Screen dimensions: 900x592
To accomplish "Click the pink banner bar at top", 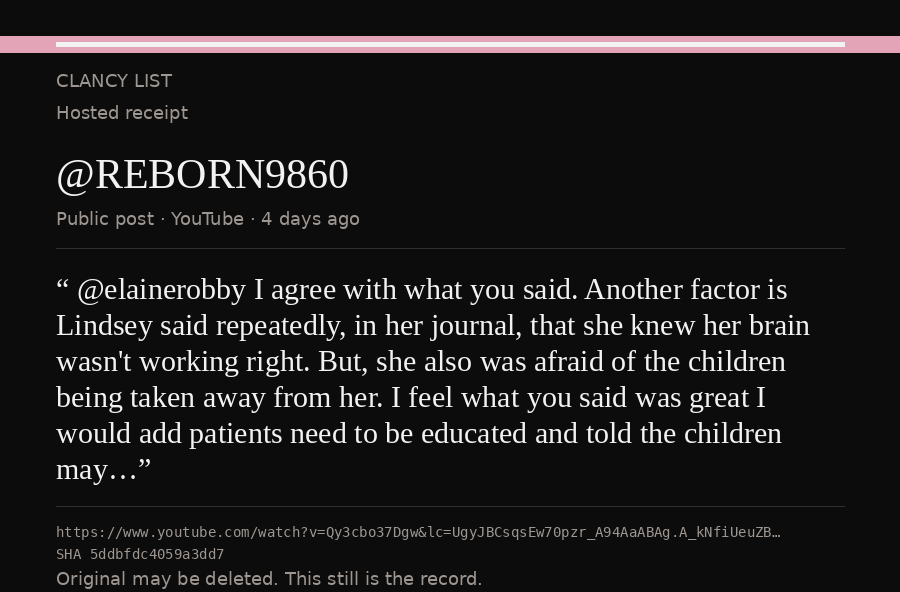I will tap(450, 44).
